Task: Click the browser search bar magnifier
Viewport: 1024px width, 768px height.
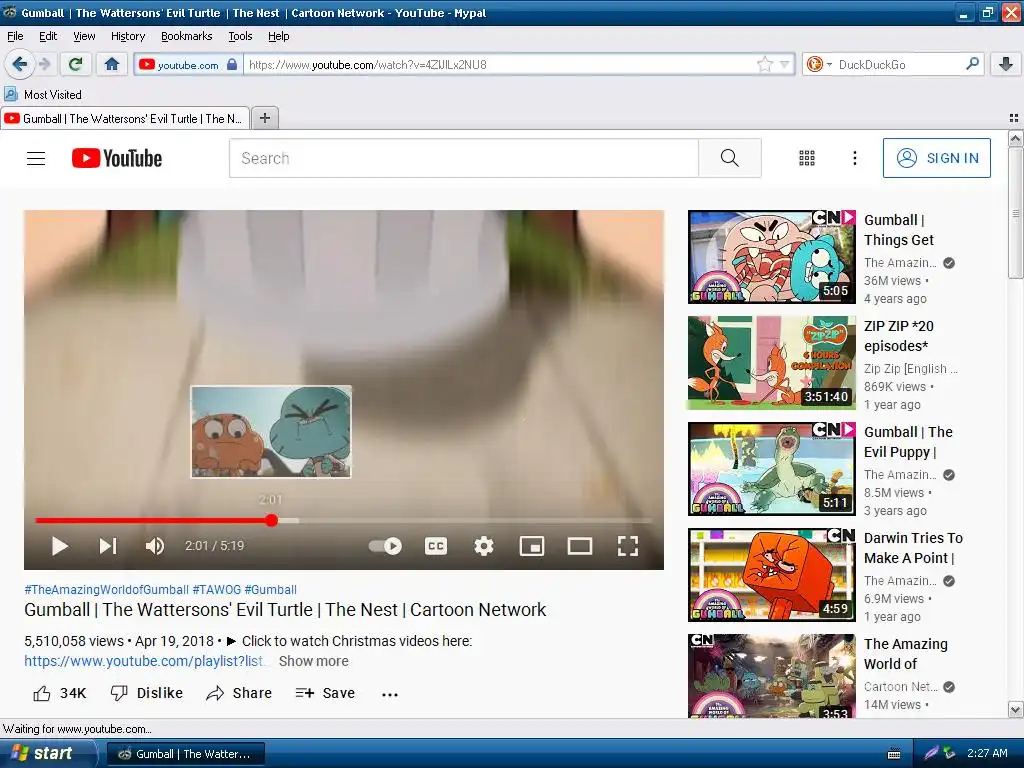Action: click(972, 64)
